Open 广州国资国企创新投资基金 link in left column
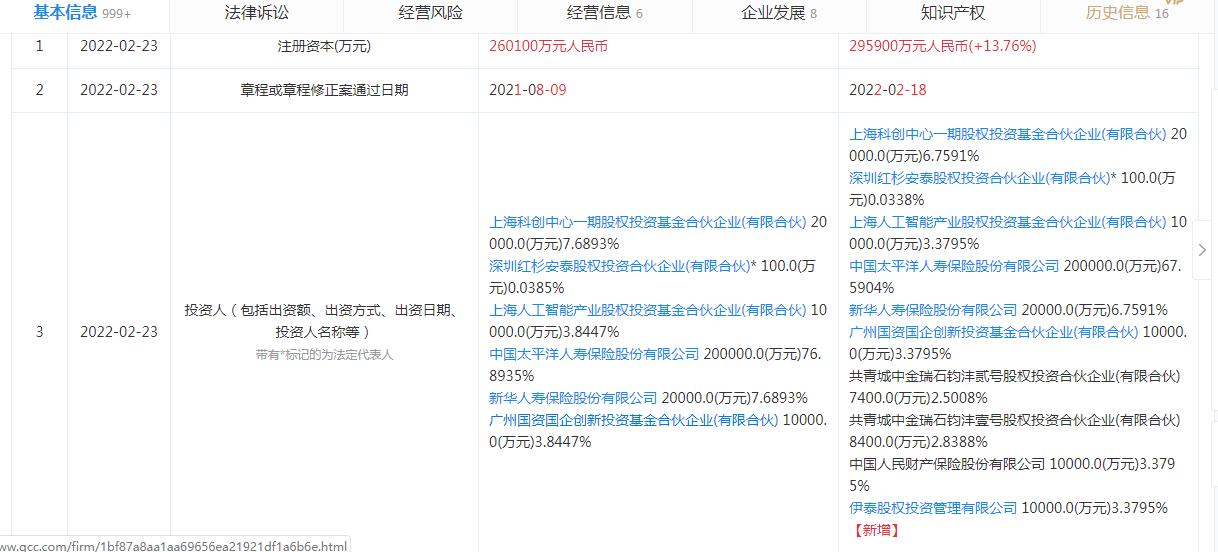 click(x=634, y=420)
